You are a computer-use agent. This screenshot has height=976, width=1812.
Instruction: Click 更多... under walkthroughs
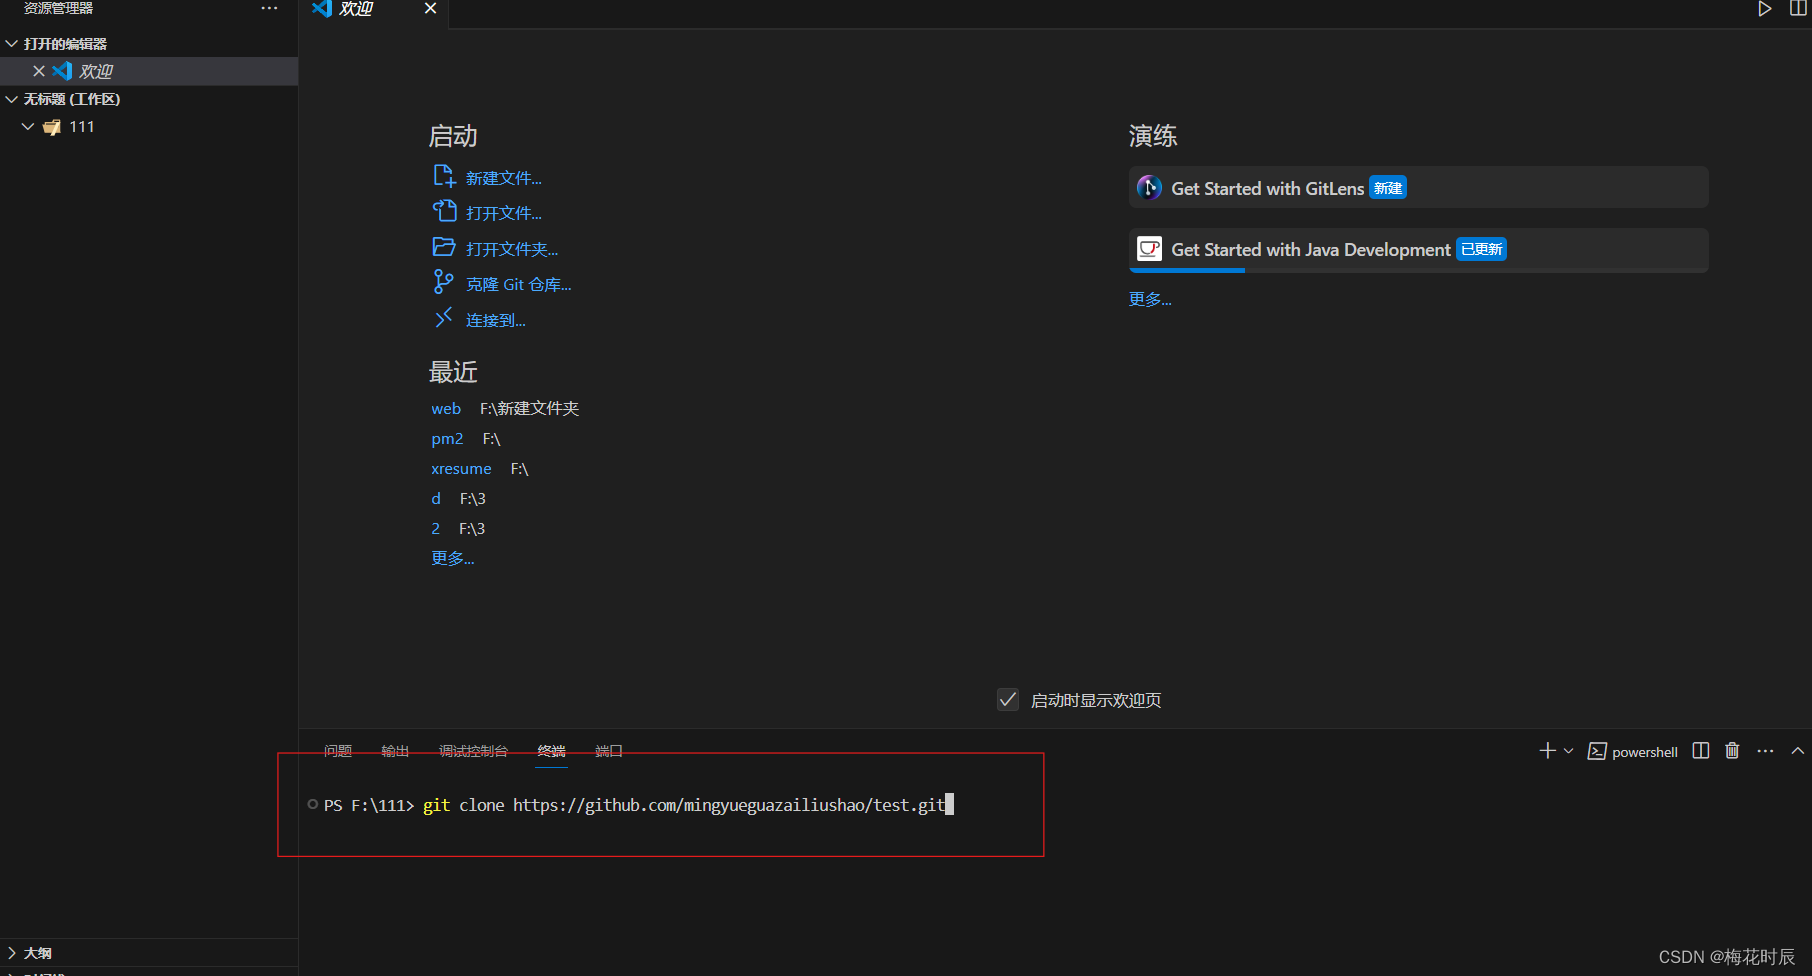pyautogui.click(x=1150, y=299)
